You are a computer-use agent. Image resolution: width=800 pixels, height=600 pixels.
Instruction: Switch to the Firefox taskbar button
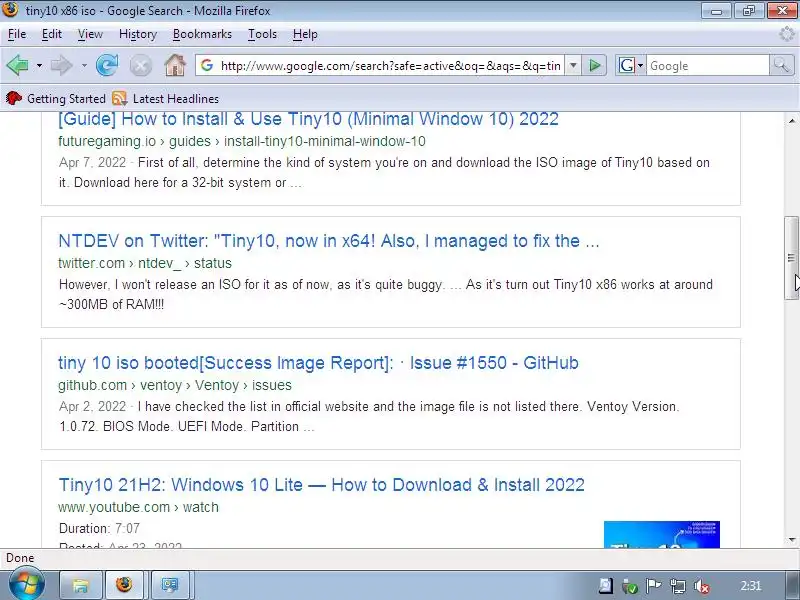point(124,585)
